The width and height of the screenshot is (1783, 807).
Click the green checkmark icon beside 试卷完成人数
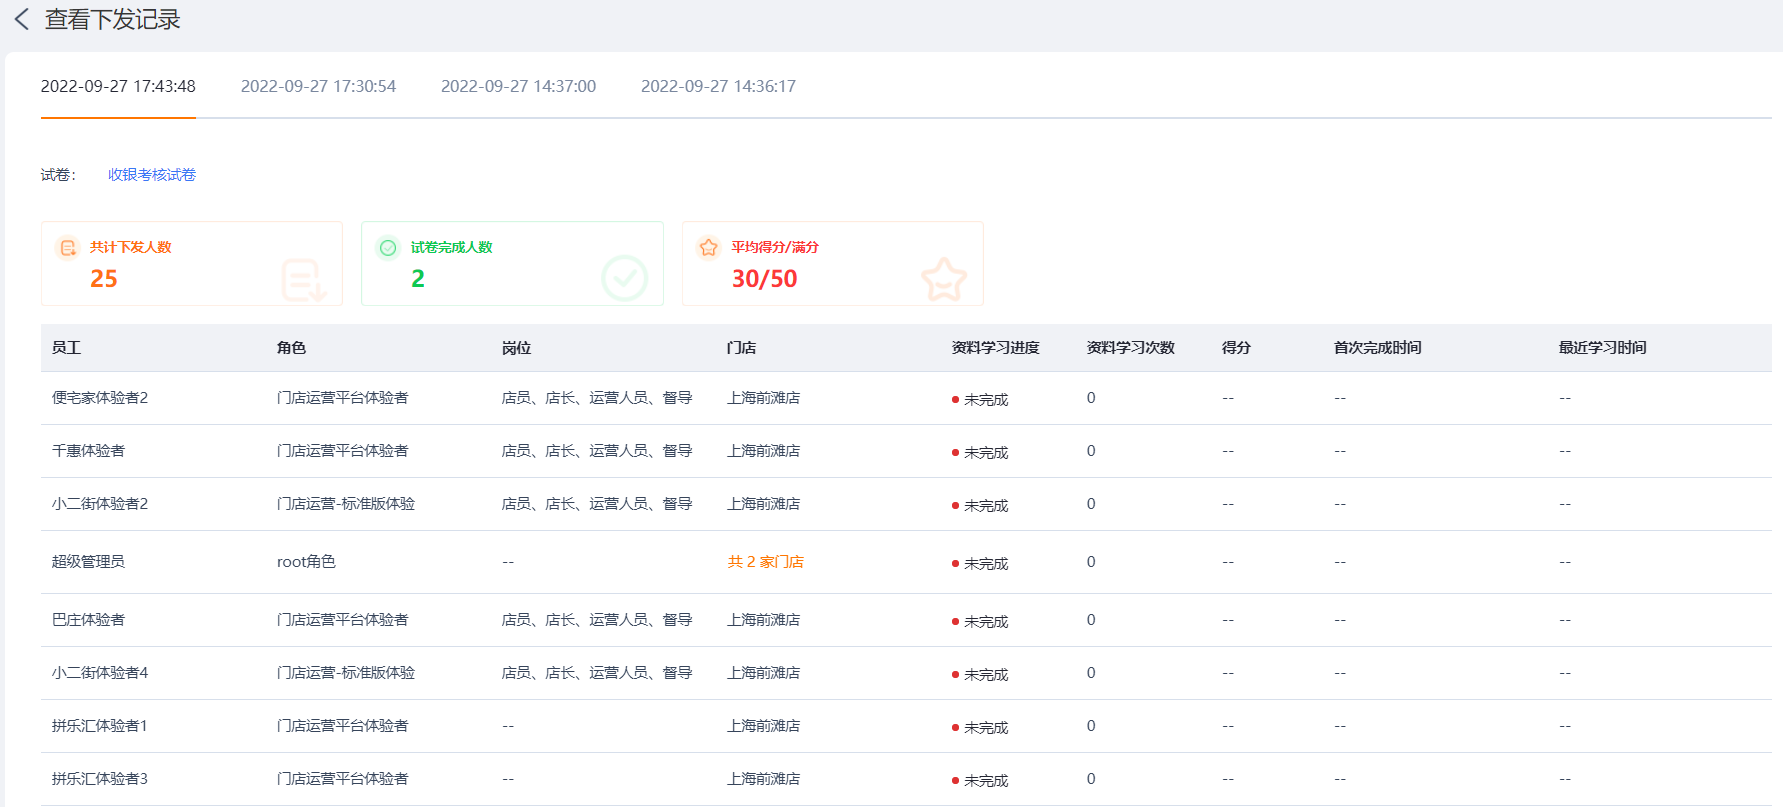point(388,248)
